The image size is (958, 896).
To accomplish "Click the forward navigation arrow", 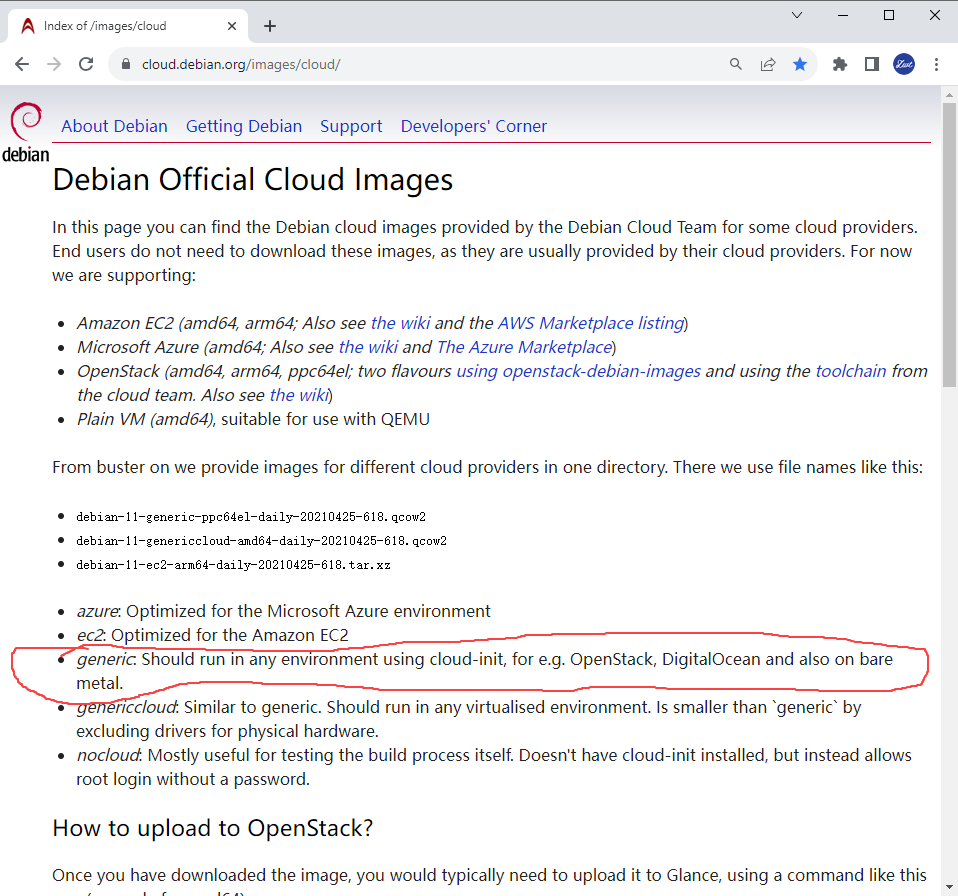I will click(54, 64).
